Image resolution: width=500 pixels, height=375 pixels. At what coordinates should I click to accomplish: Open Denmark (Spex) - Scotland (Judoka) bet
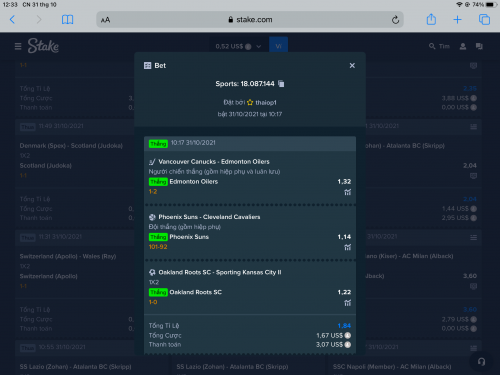(x=71, y=146)
